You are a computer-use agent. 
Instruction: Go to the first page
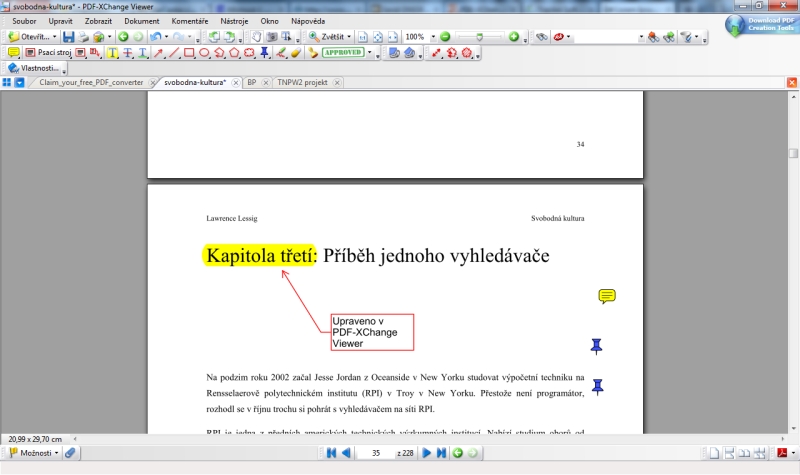(x=332, y=453)
